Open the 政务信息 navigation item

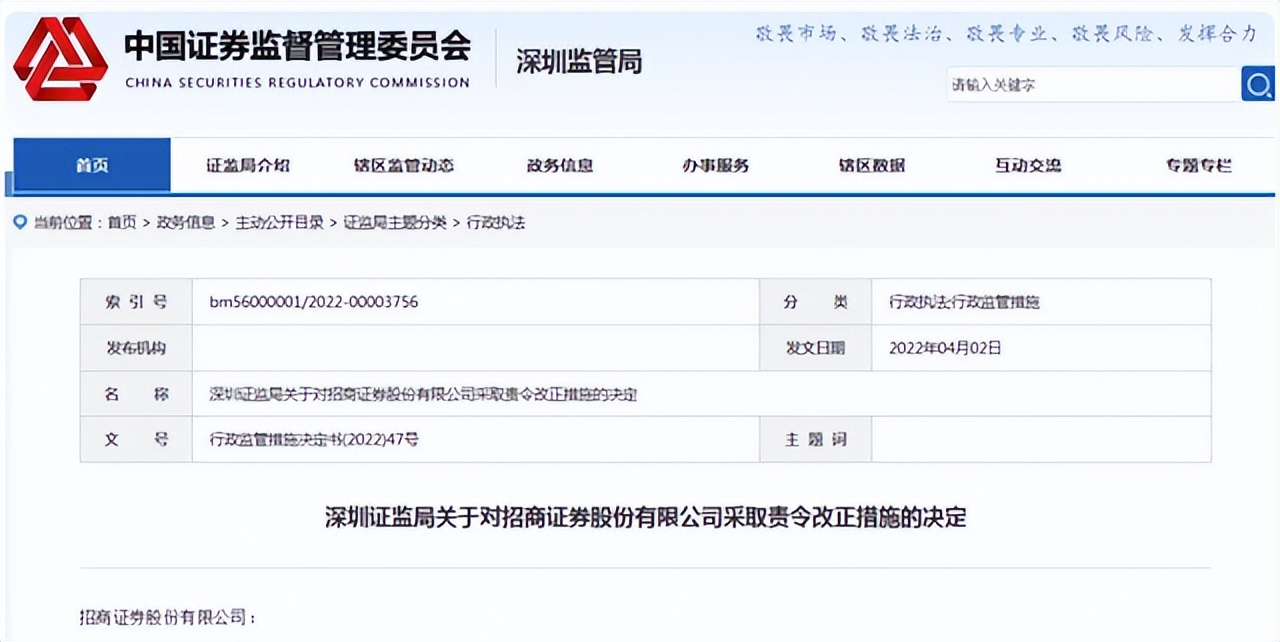click(x=560, y=165)
